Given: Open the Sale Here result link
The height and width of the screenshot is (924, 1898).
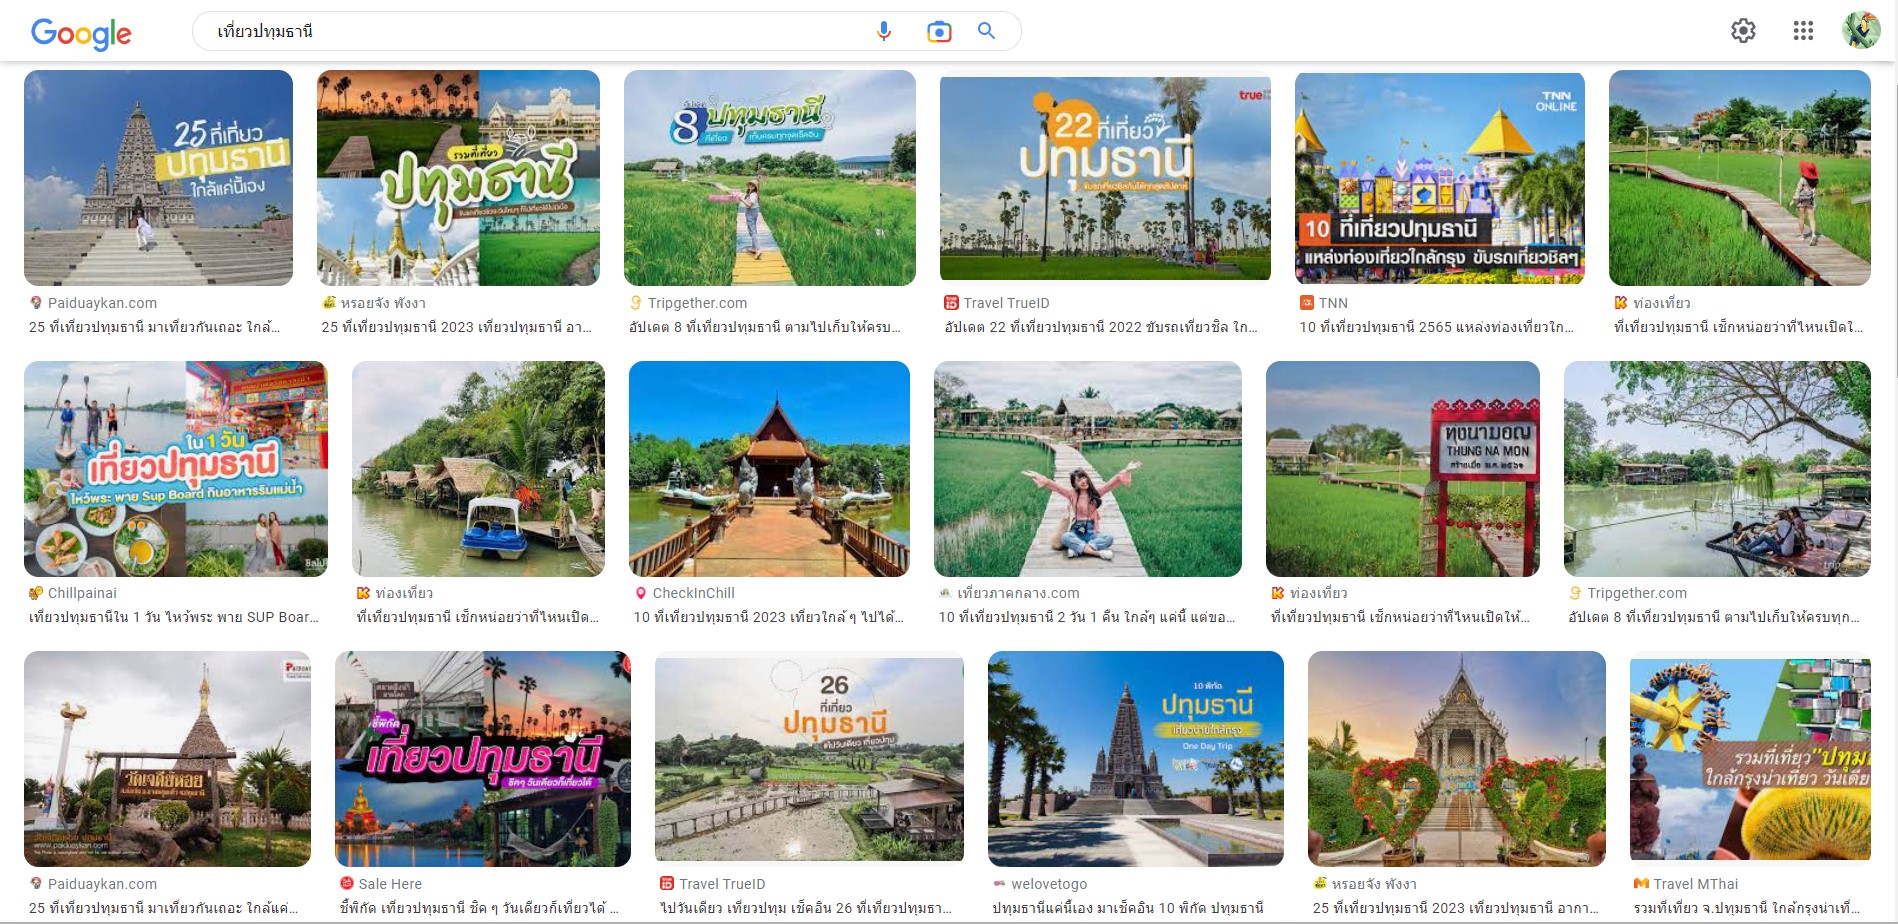Looking at the screenshot, I should pyautogui.click(x=389, y=883).
